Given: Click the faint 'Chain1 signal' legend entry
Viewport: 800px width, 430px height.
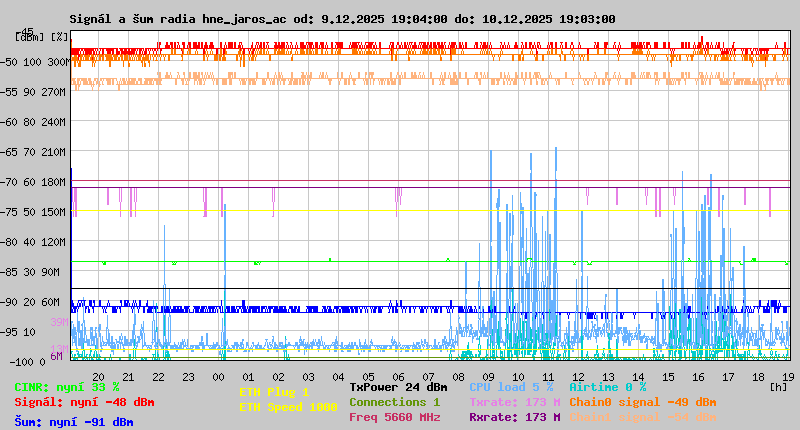Looking at the screenshot, I should [642, 417].
